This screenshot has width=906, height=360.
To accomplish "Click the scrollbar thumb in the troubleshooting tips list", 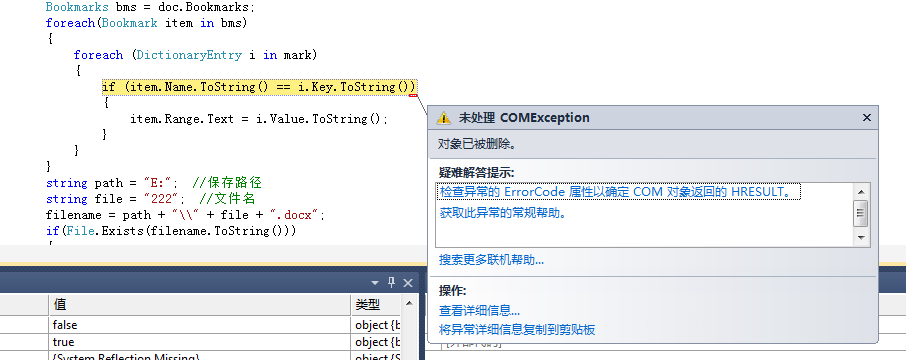I will point(861,213).
